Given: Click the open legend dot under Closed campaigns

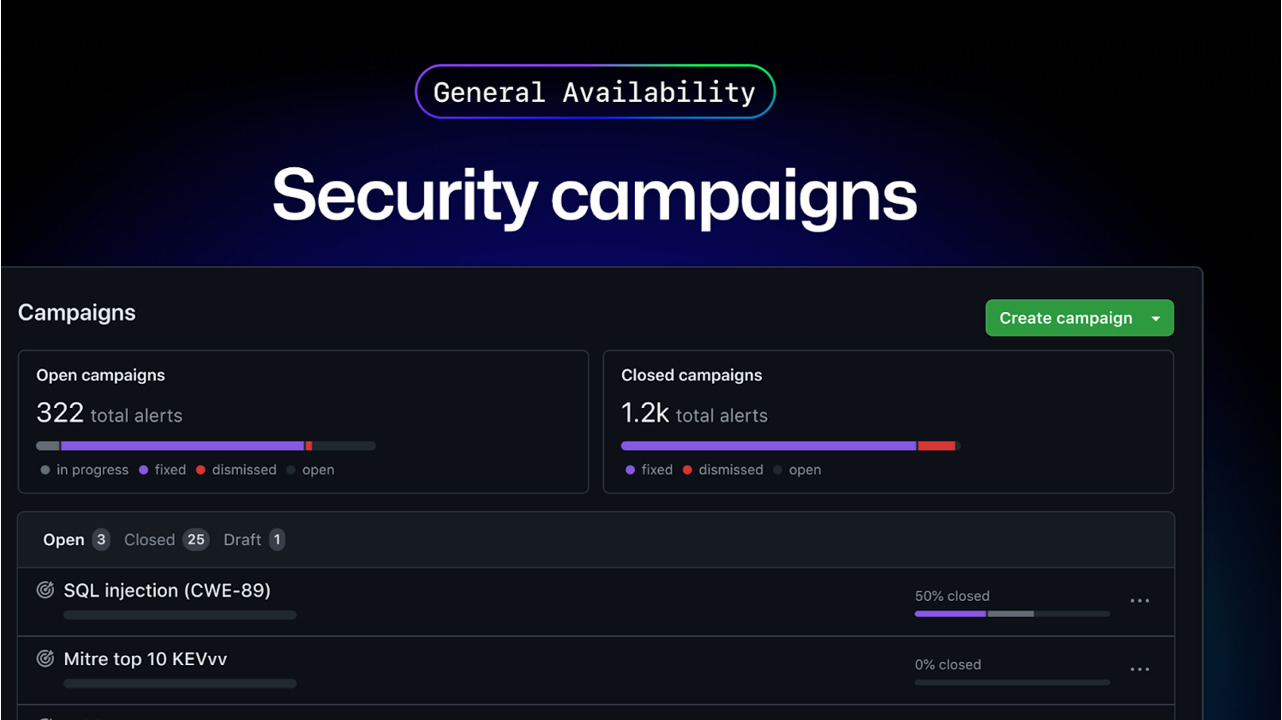Looking at the screenshot, I should tap(778, 470).
